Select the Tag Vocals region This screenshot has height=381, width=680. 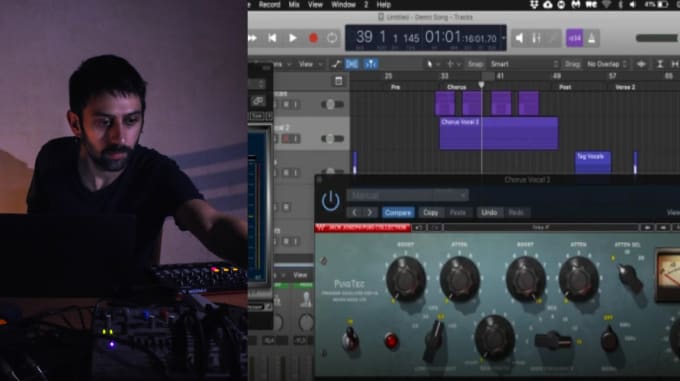593,162
